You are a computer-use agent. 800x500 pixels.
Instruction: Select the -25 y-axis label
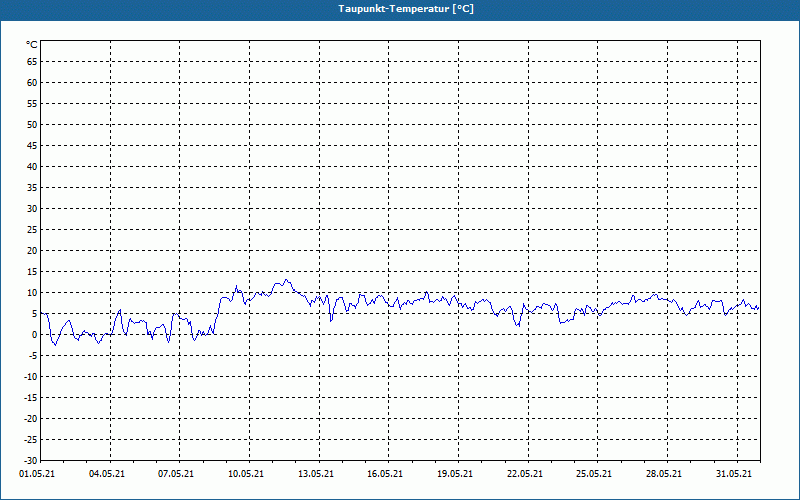(x=31, y=440)
